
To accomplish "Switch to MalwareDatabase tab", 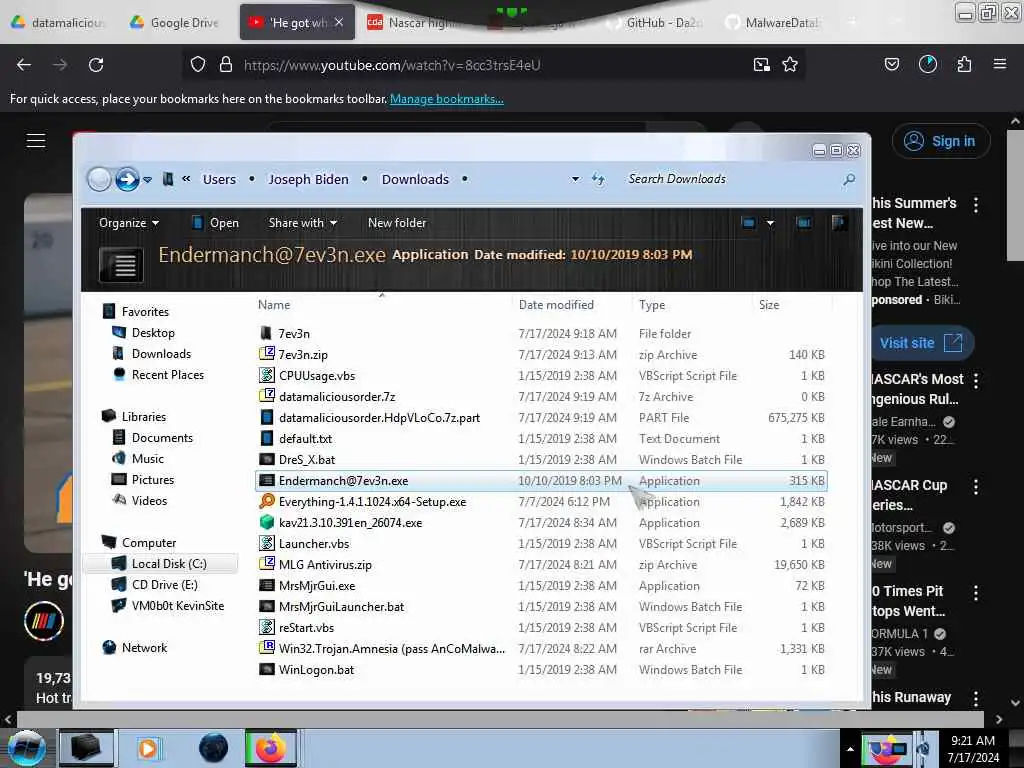I will 775,23.
